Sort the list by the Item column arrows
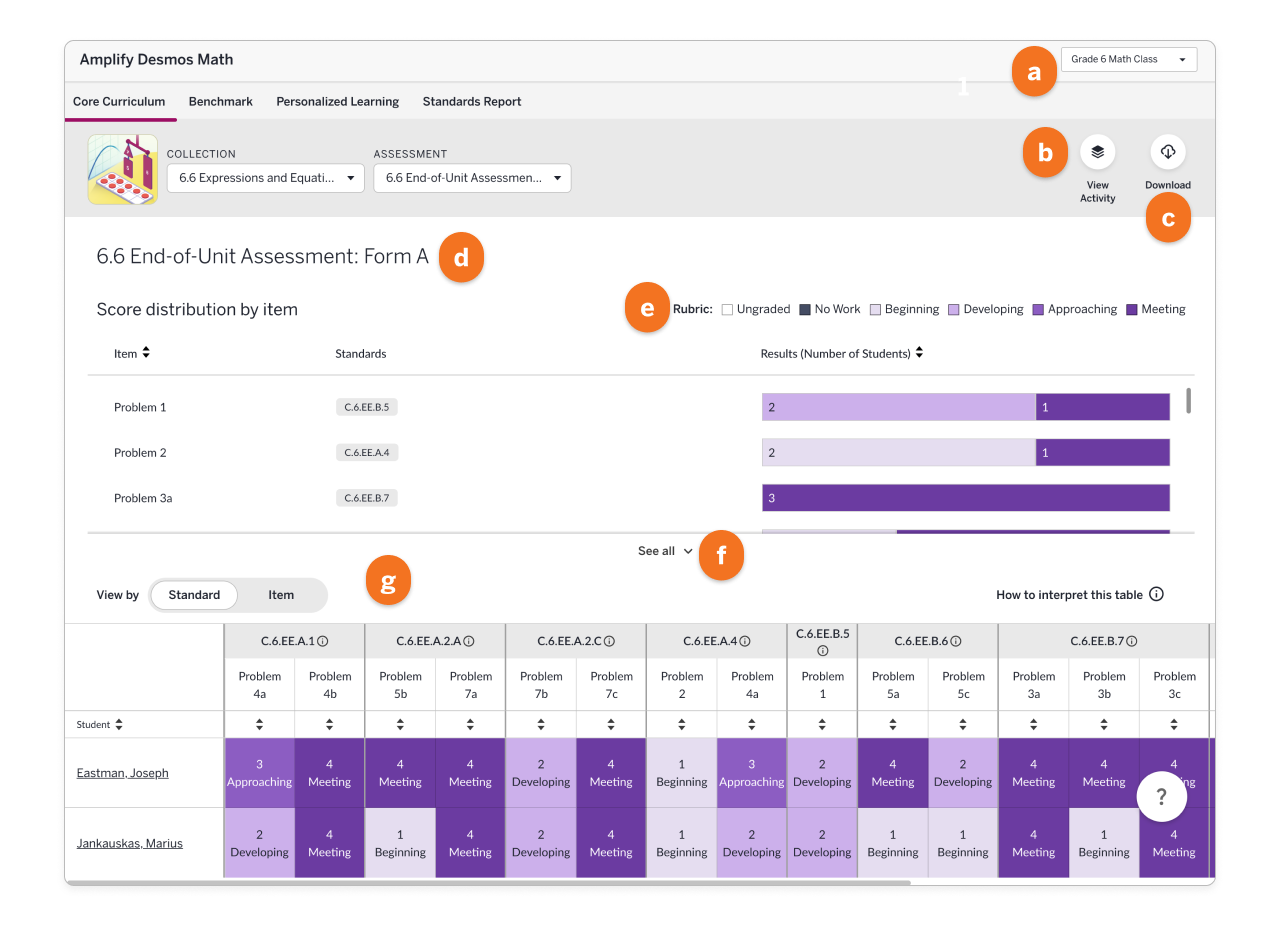 coord(146,353)
